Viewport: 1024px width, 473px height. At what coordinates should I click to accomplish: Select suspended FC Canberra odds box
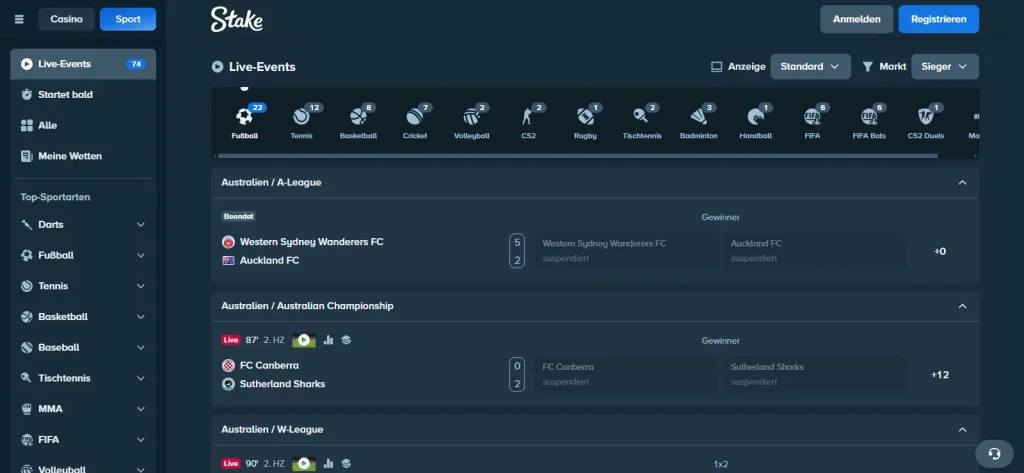[626, 375]
